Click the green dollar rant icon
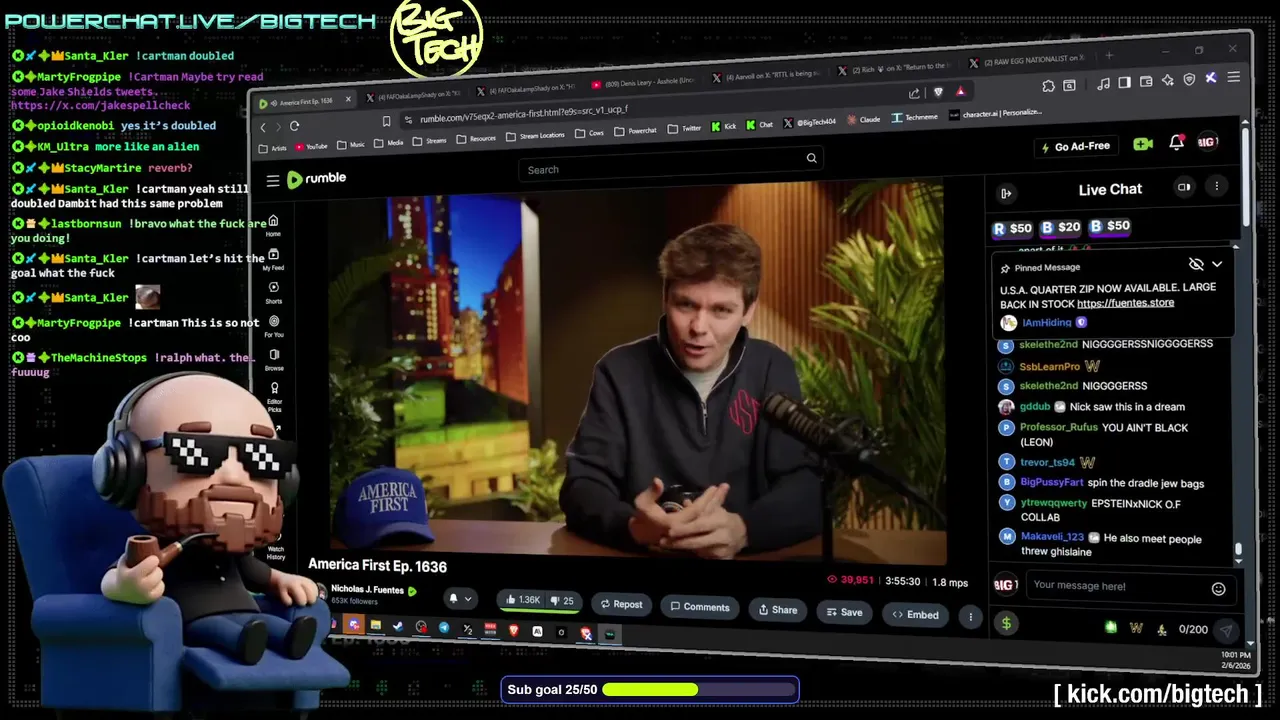Screen dimensions: 1280x720 (1006, 624)
